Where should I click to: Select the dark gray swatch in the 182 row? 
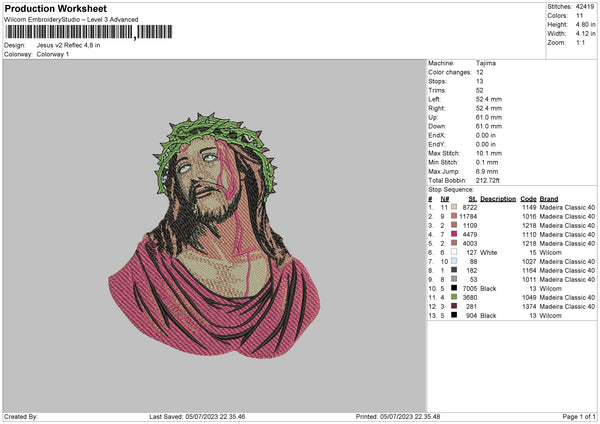coord(454,270)
